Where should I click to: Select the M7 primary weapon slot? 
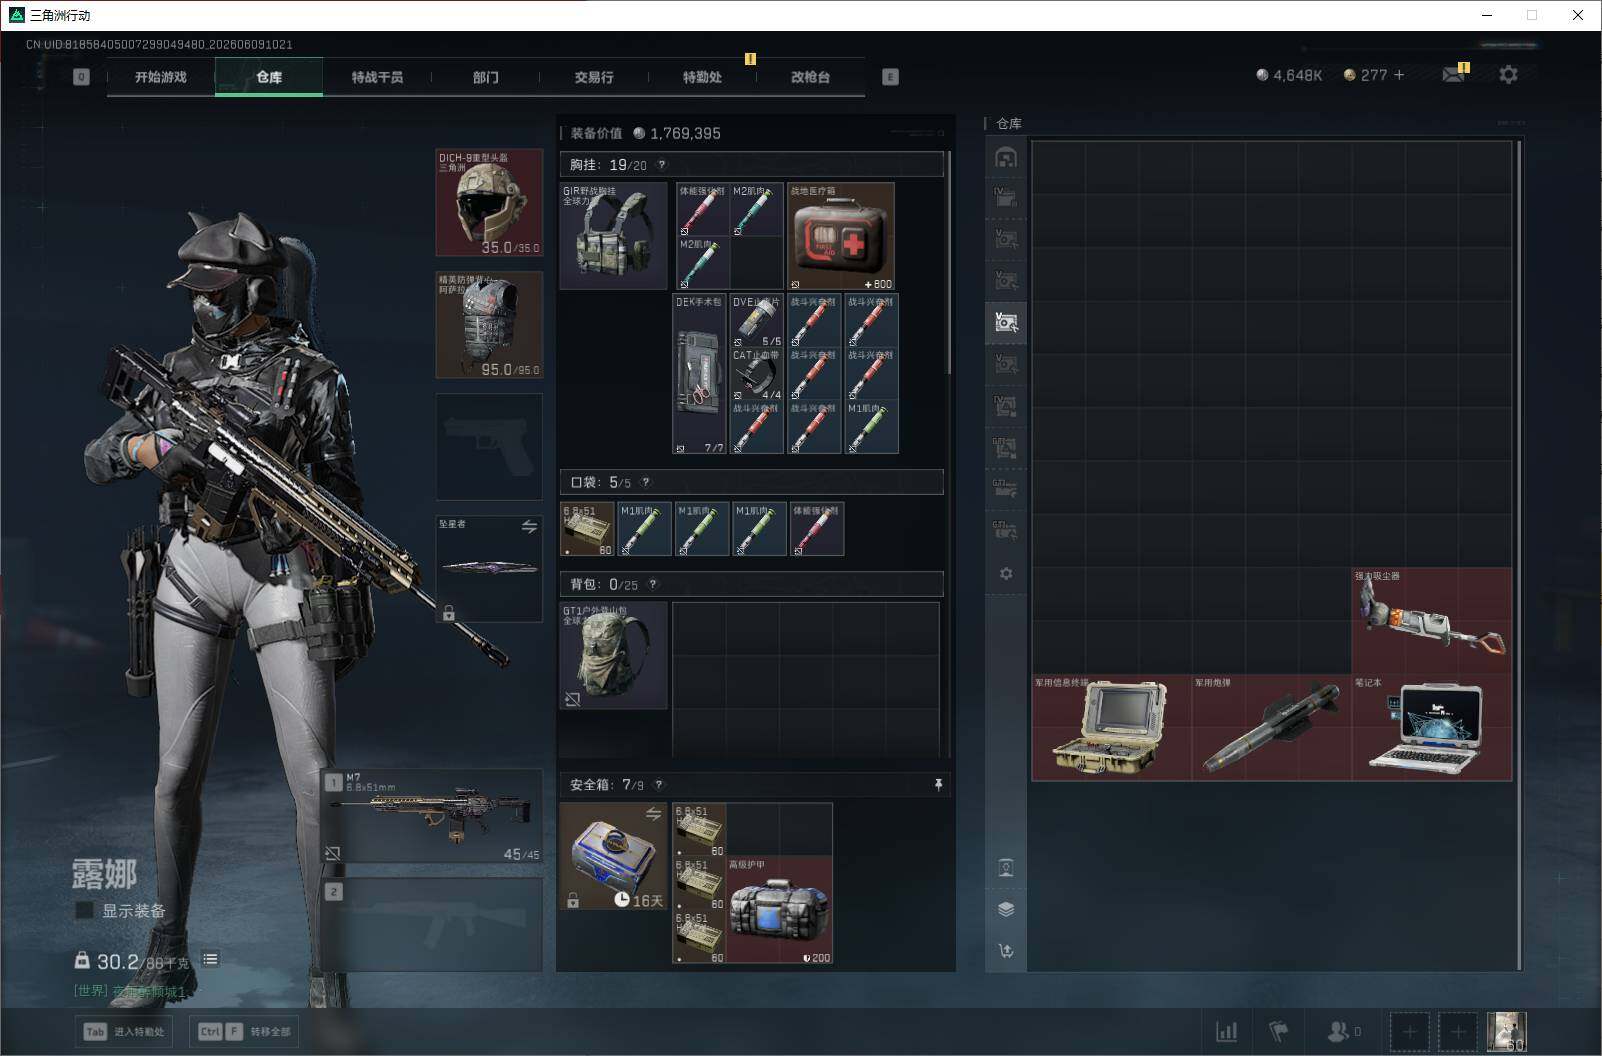coord(432,816)
